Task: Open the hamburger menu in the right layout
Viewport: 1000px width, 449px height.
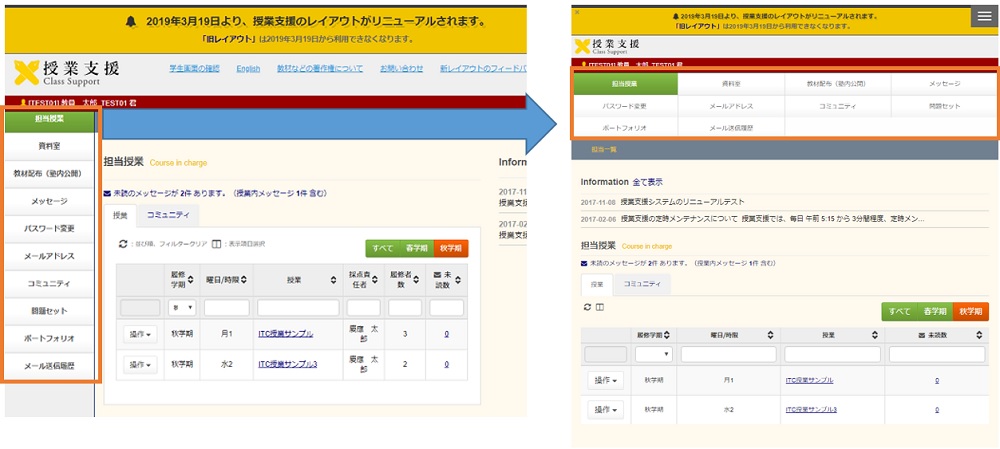Action: pos(983,17)
